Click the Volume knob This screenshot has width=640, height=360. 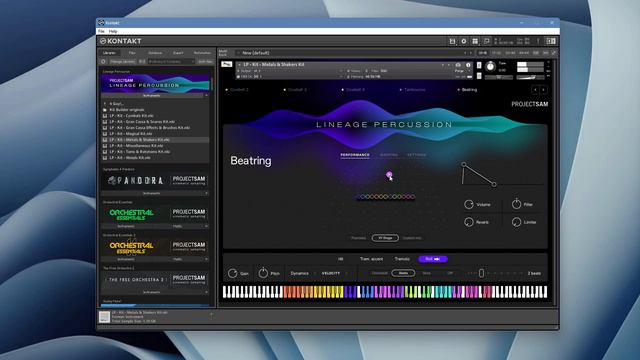tap(469, 204)
